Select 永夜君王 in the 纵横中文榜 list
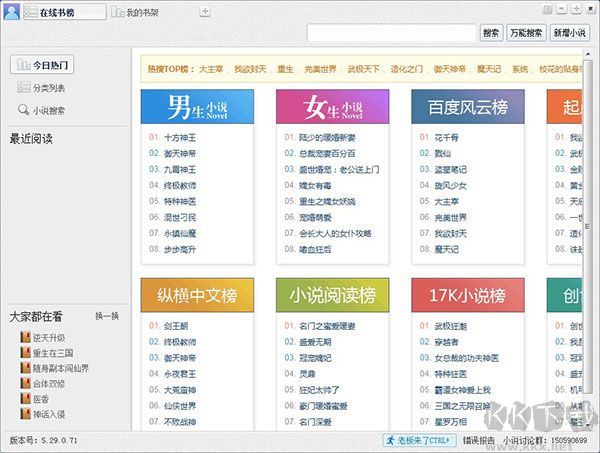 pyautogui.click(x=180, y=374)
